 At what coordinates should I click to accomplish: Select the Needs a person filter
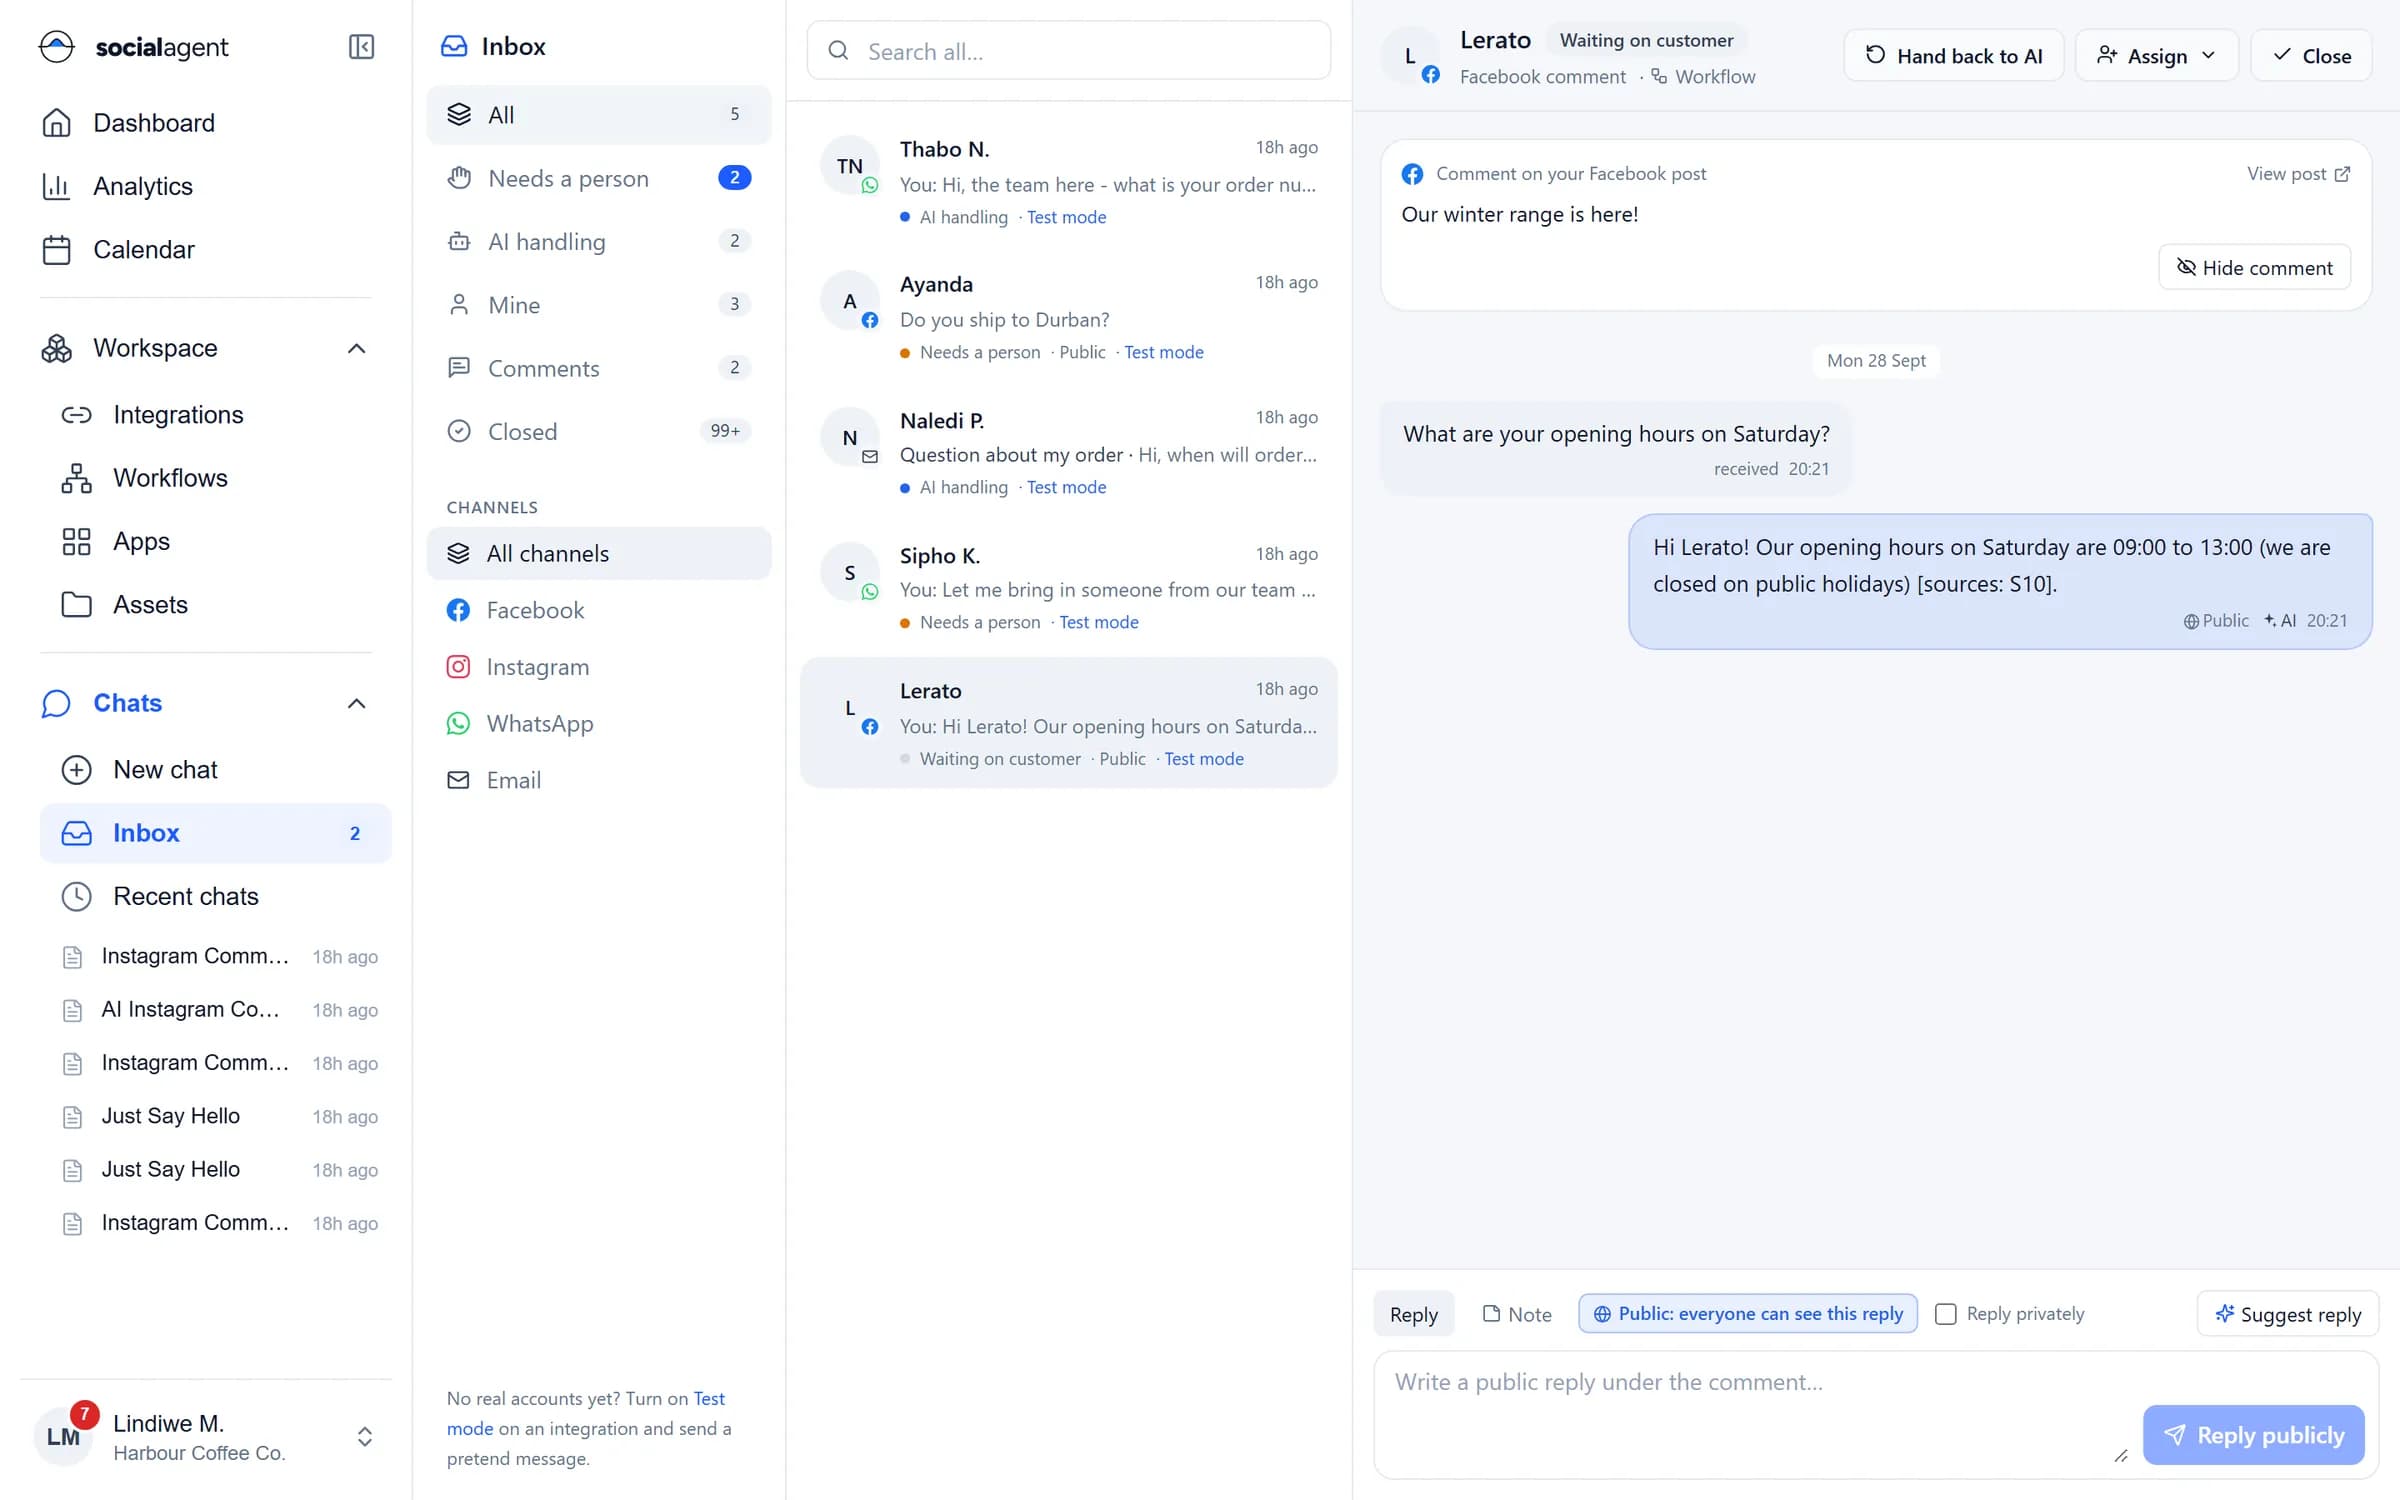pos(599,178)
